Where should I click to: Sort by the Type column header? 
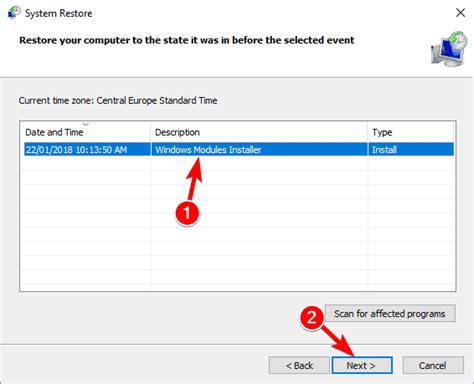point(411,132)
